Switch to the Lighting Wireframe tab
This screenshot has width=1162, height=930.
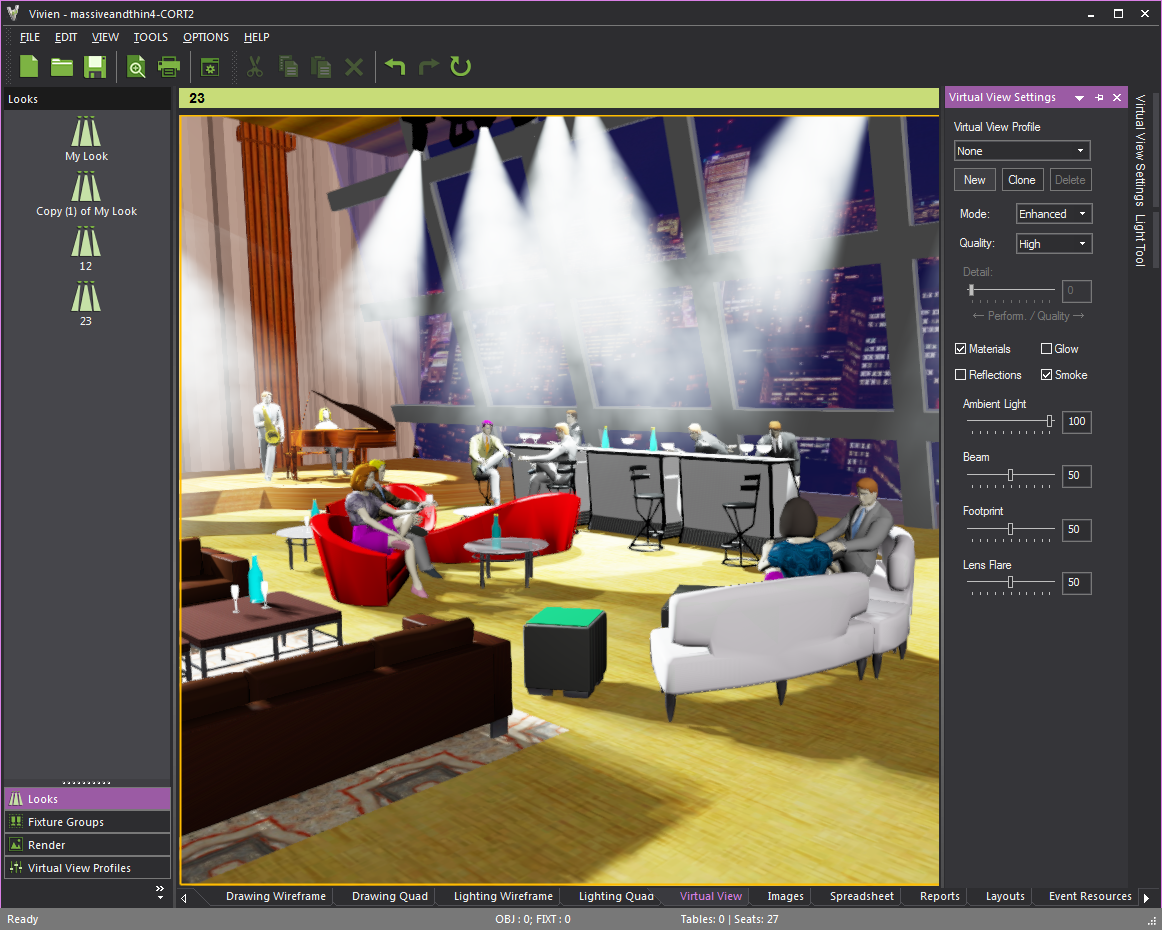coord(503,896)
